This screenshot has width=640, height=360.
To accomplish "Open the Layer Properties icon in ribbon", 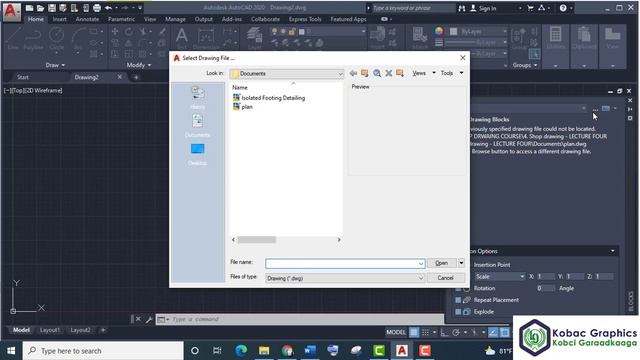I will coord(255,38).
